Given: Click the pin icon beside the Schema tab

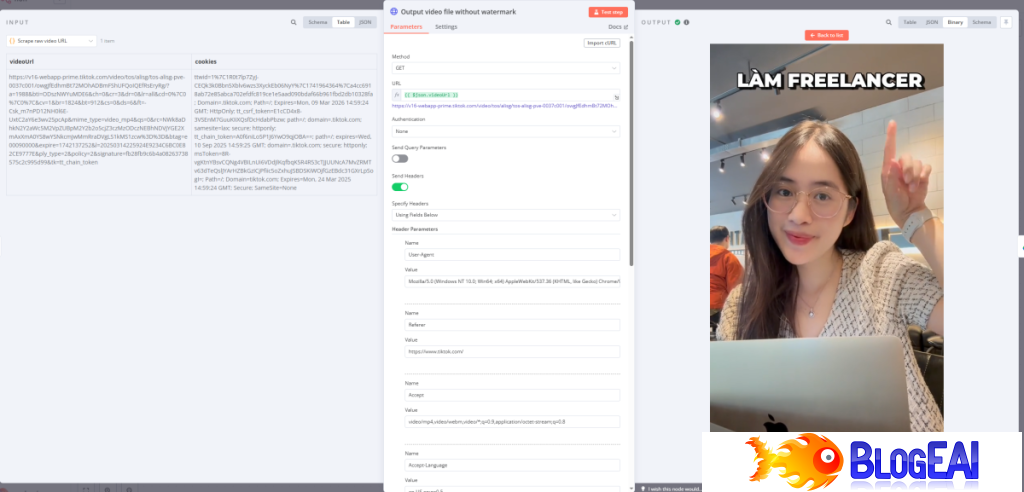Looking at the screenshot, I should [1004, 21].
